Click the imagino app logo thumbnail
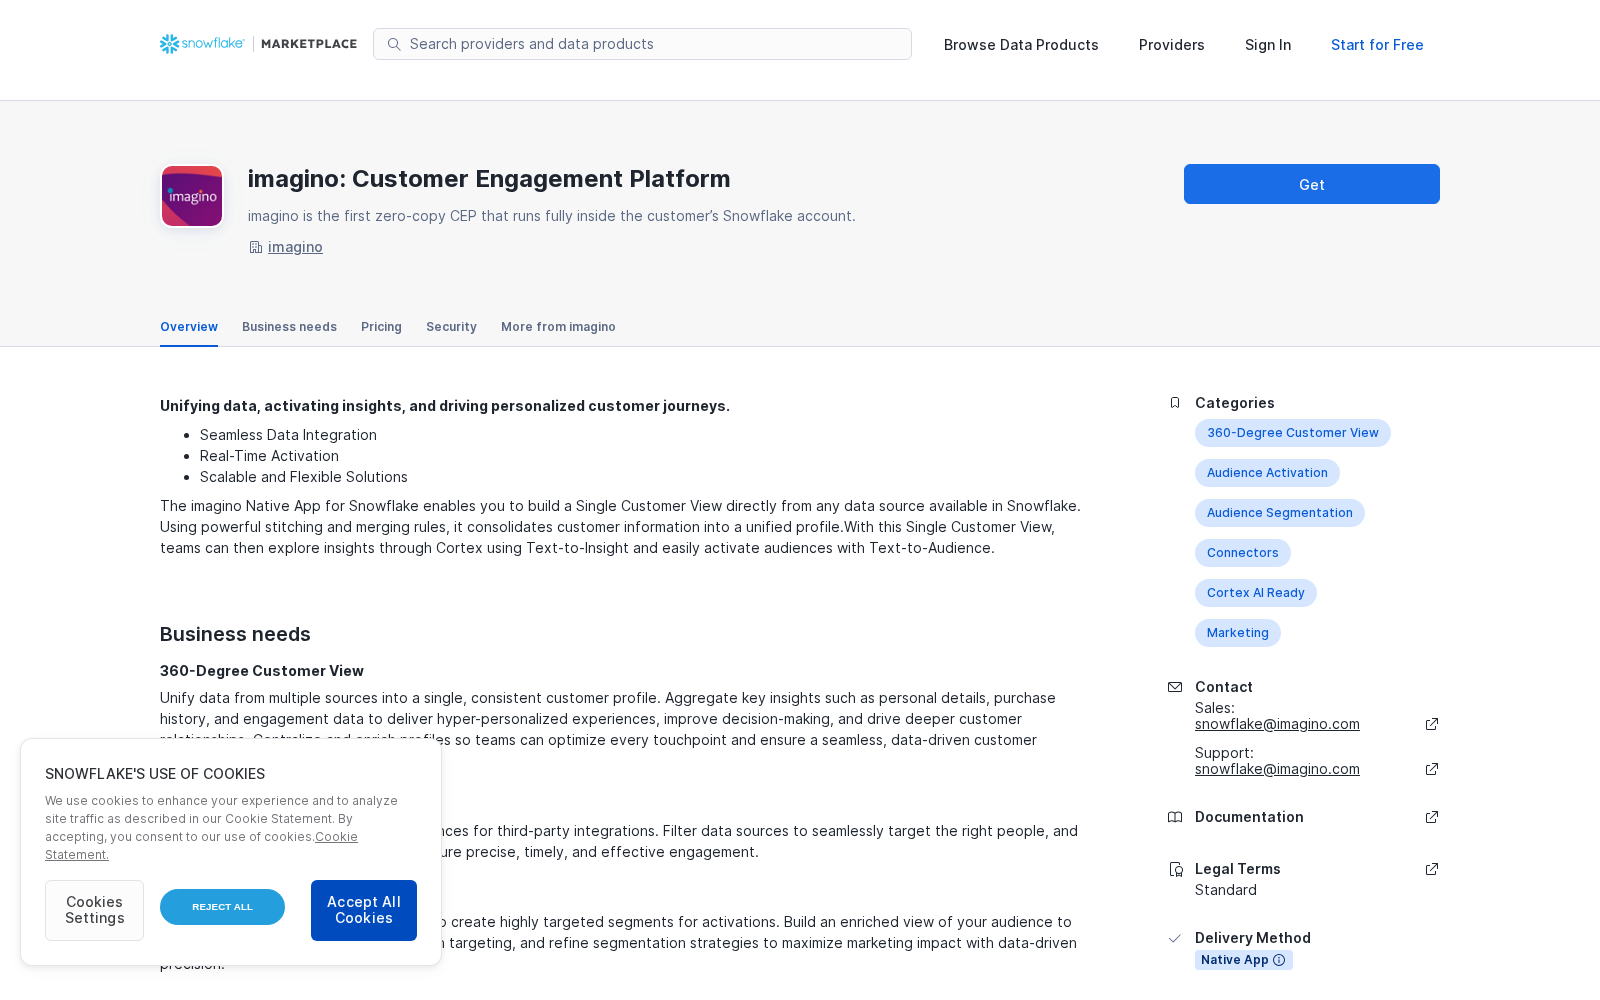Screen dimensions: 1600x1000 (192, 196)
